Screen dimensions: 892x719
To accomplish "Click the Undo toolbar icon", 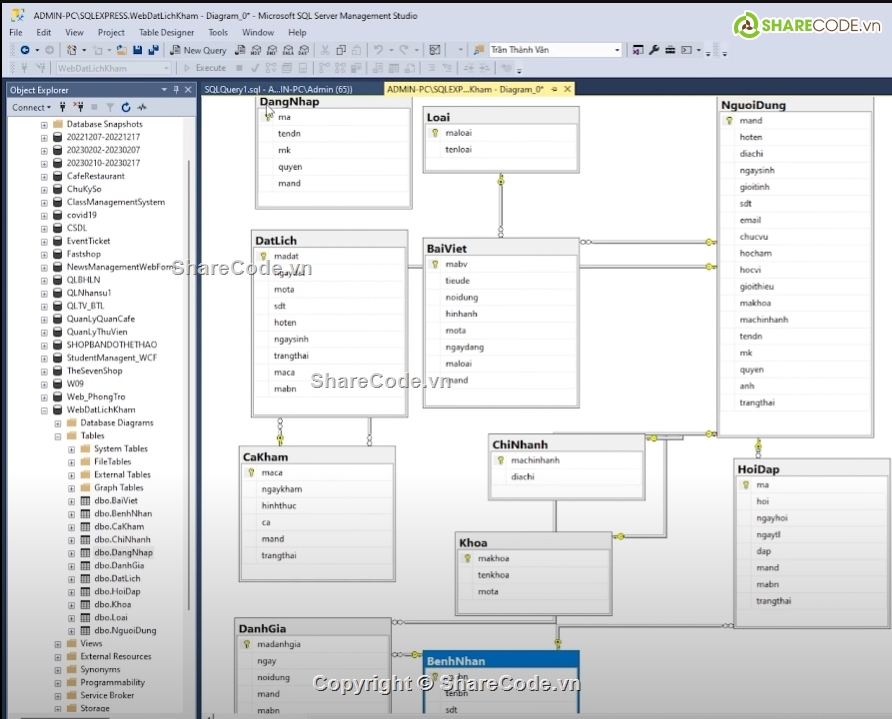I will click(378, 50).
